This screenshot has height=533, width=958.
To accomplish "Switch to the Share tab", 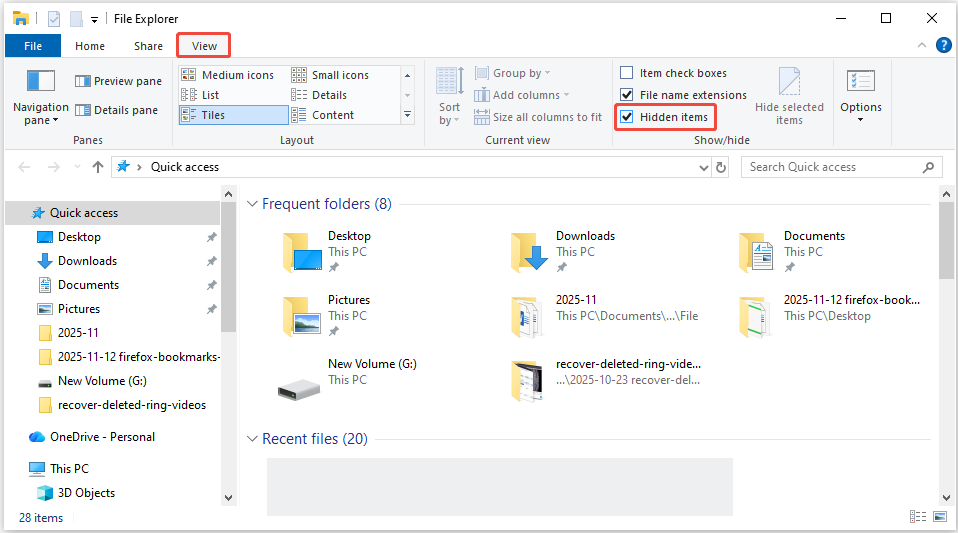I will coord(148,46).
